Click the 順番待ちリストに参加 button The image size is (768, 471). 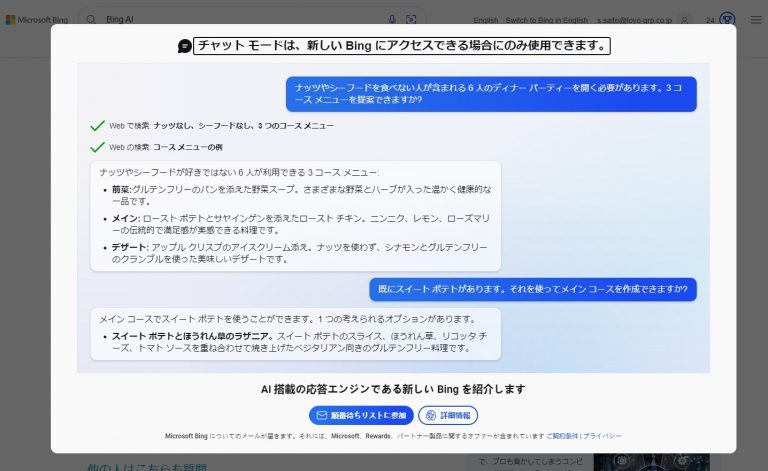(x=361, y=415)
